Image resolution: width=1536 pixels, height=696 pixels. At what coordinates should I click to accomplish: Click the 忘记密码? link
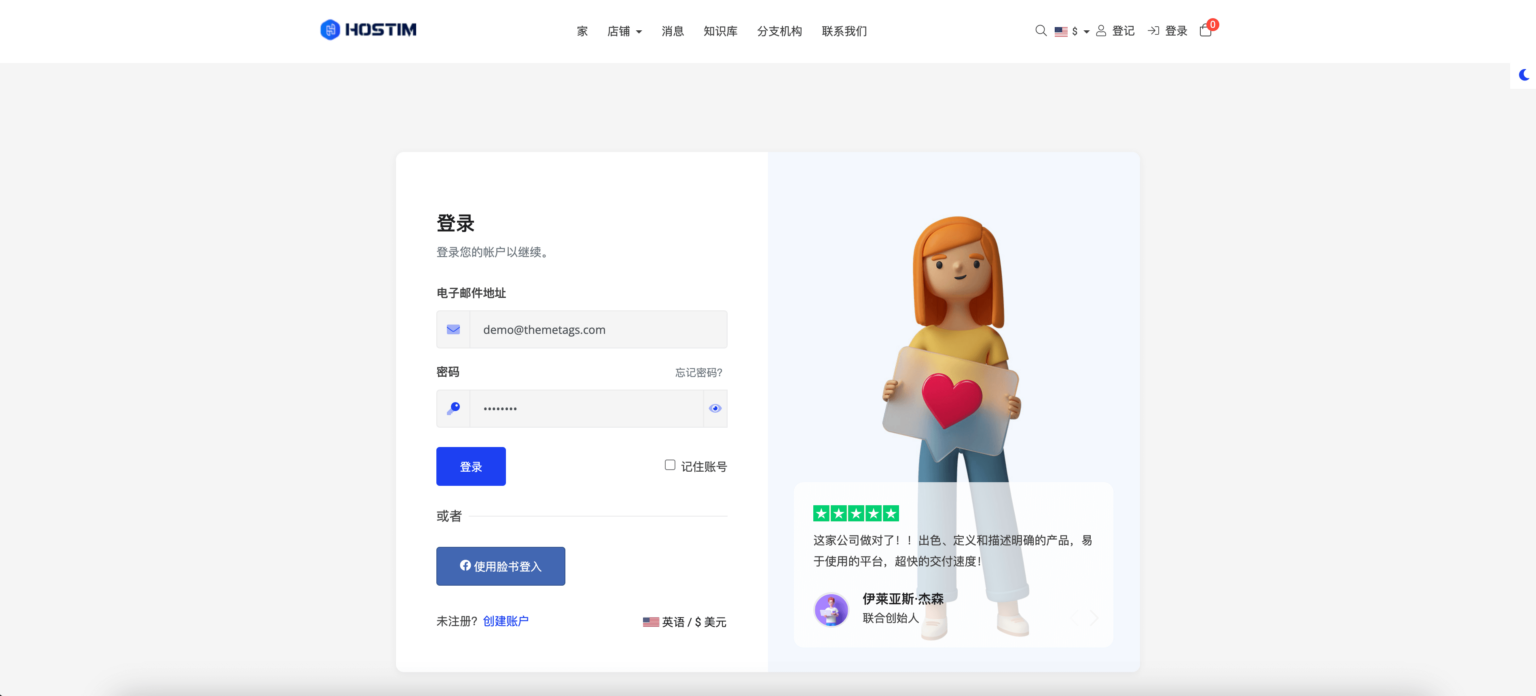pos(698,373)
